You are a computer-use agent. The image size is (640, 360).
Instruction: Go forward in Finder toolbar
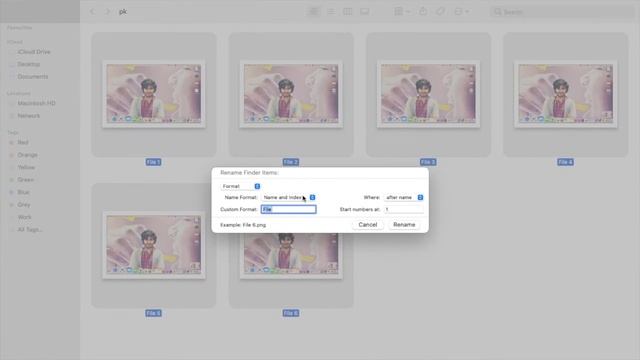[108, 12]
